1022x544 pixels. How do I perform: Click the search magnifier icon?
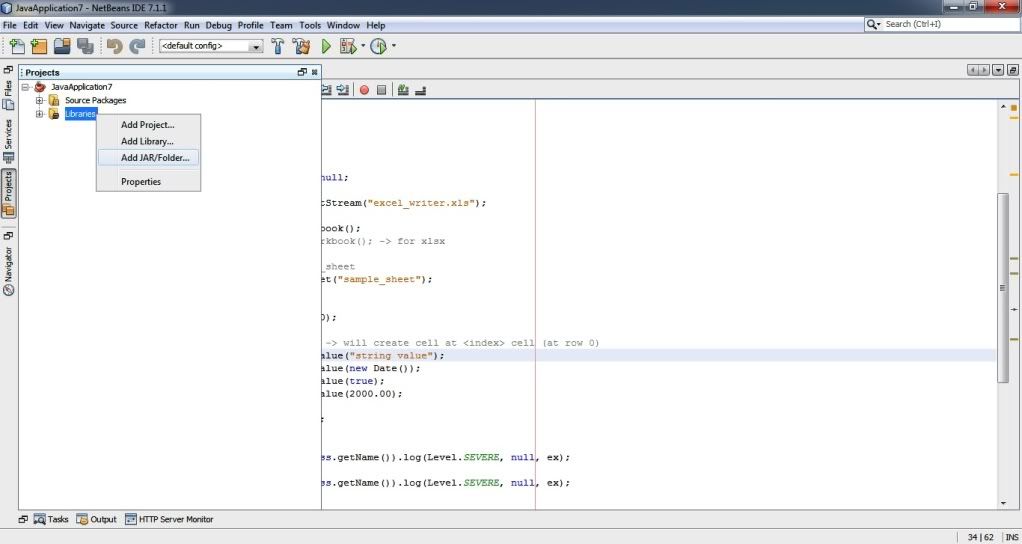click(x=871, y=24)
